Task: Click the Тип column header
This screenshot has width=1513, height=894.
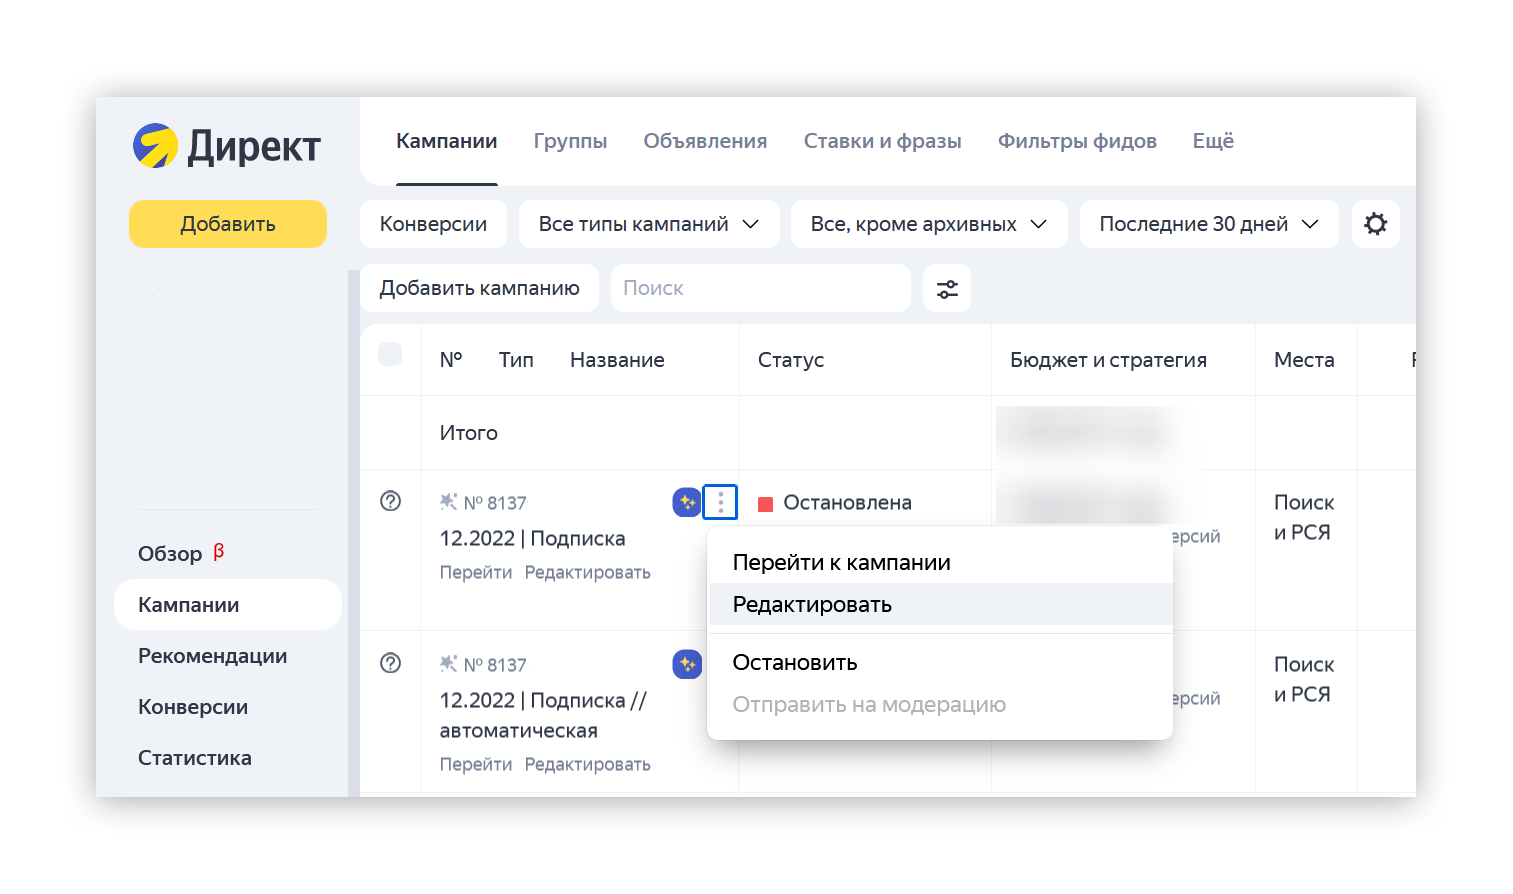Action: pos(516,360)
